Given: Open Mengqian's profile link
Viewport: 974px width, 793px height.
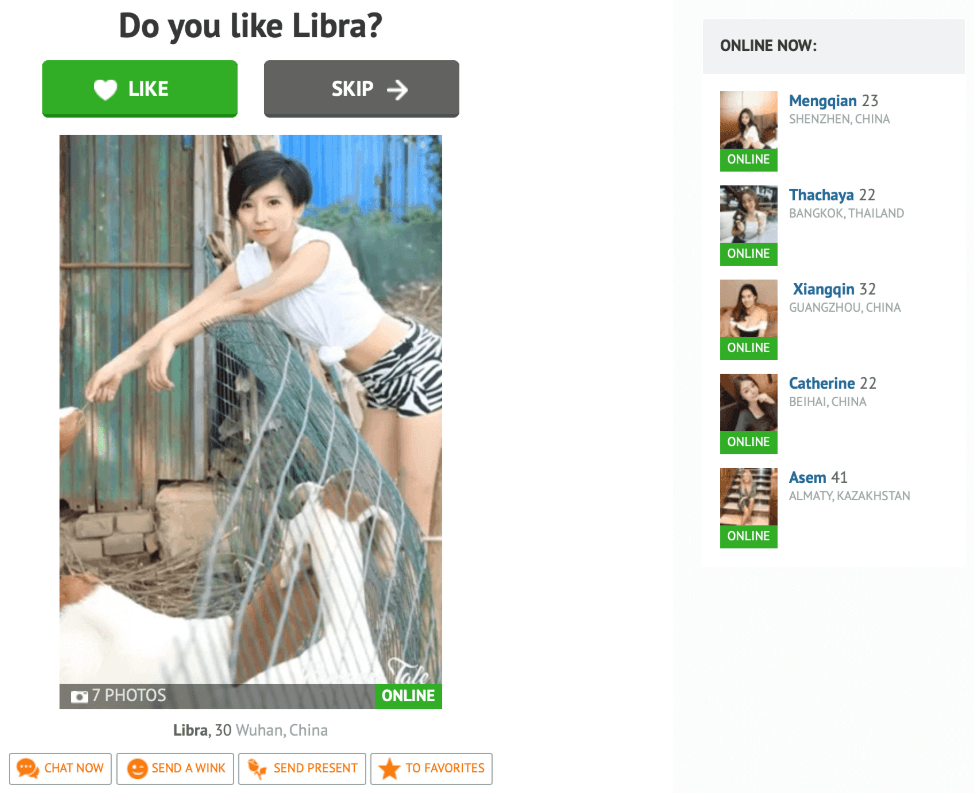Looking at the screenshot, I should pos(822,101).
